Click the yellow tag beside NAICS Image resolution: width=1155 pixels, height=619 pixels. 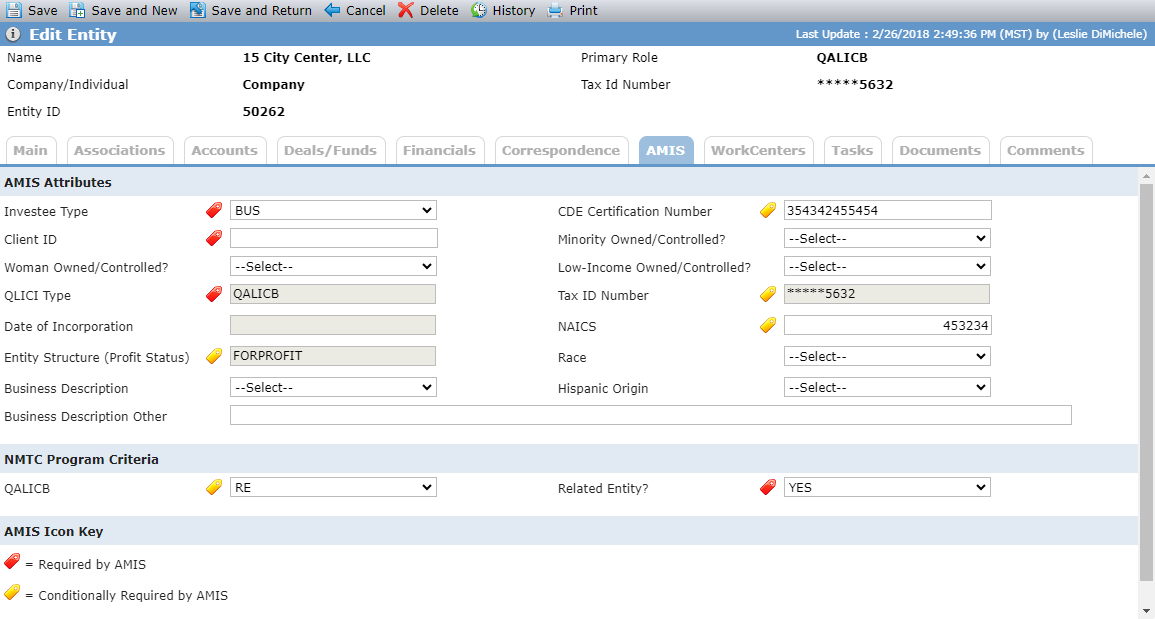768,325
